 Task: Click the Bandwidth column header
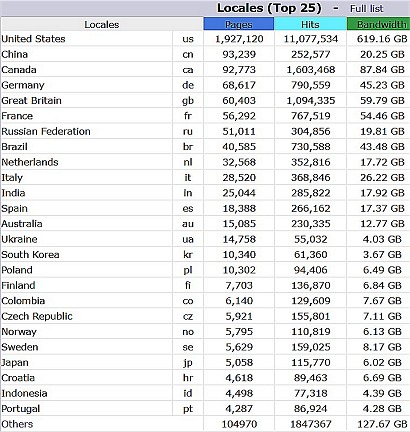382,24
